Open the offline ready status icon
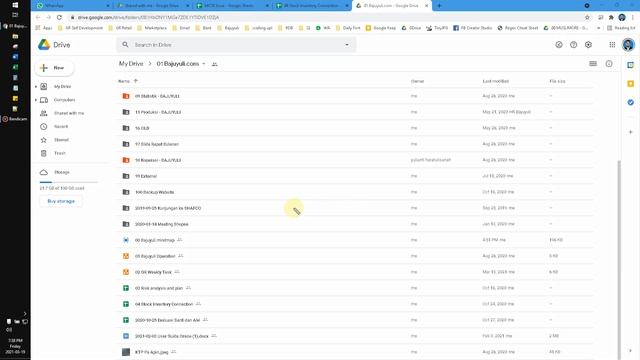The width and height of the screenshot is (640, 360). point(559,45)
